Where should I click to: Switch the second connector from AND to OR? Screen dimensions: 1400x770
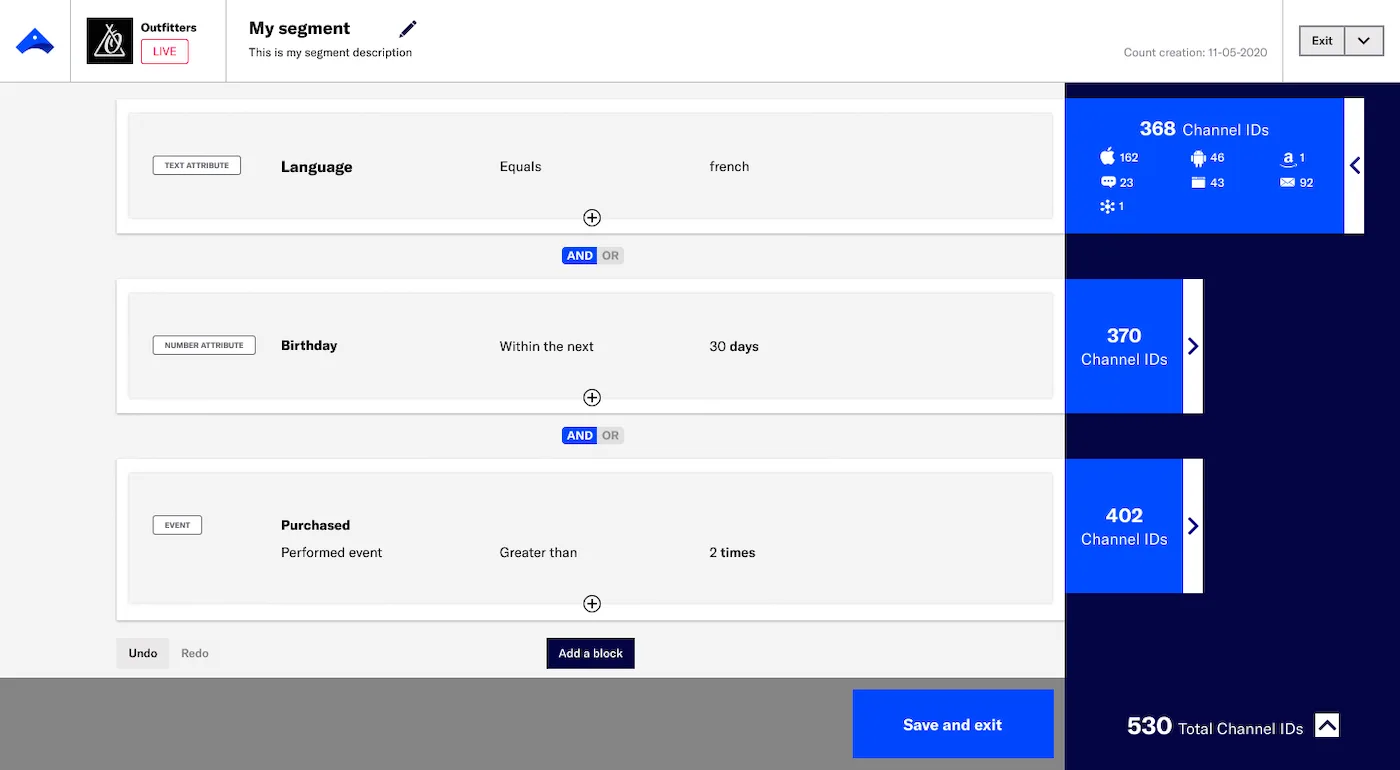[610, 435]
